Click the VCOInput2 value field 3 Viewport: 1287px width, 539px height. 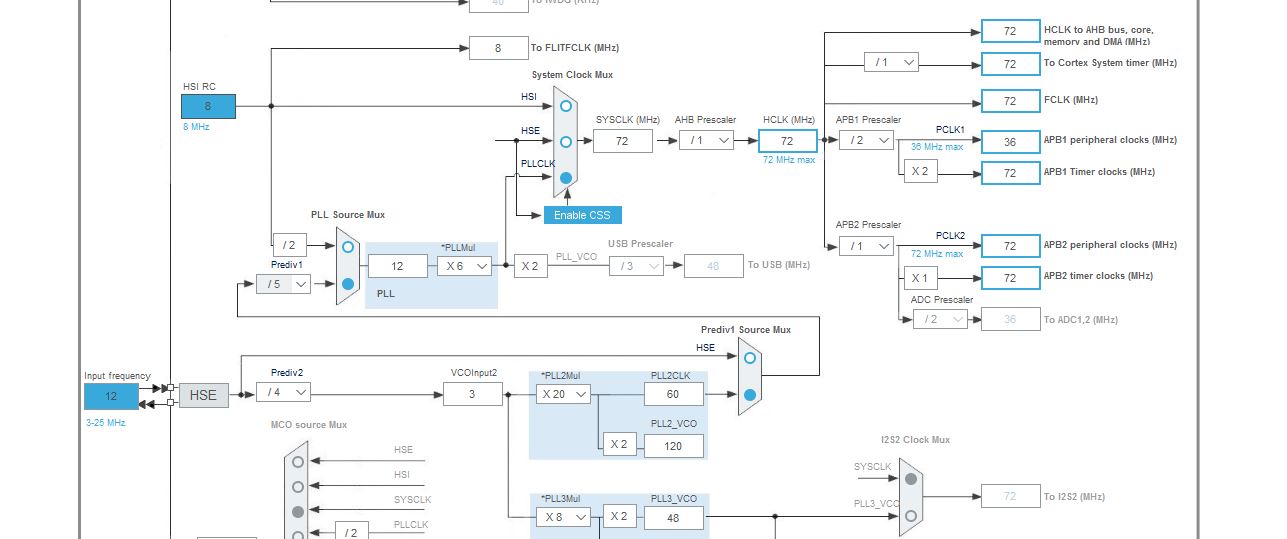[x=473, y=394]
